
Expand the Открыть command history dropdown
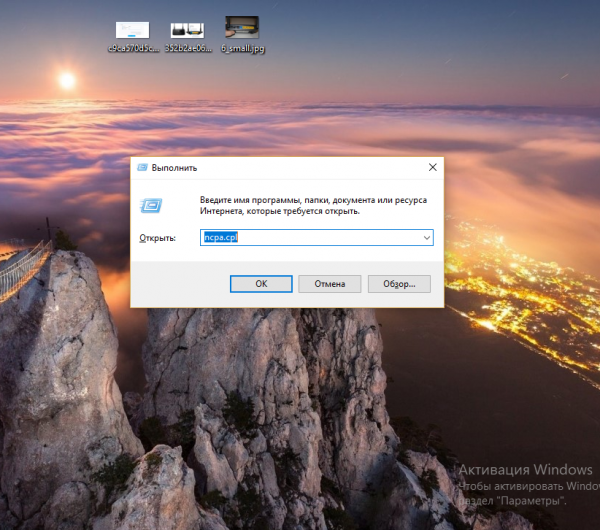(427, 238)
